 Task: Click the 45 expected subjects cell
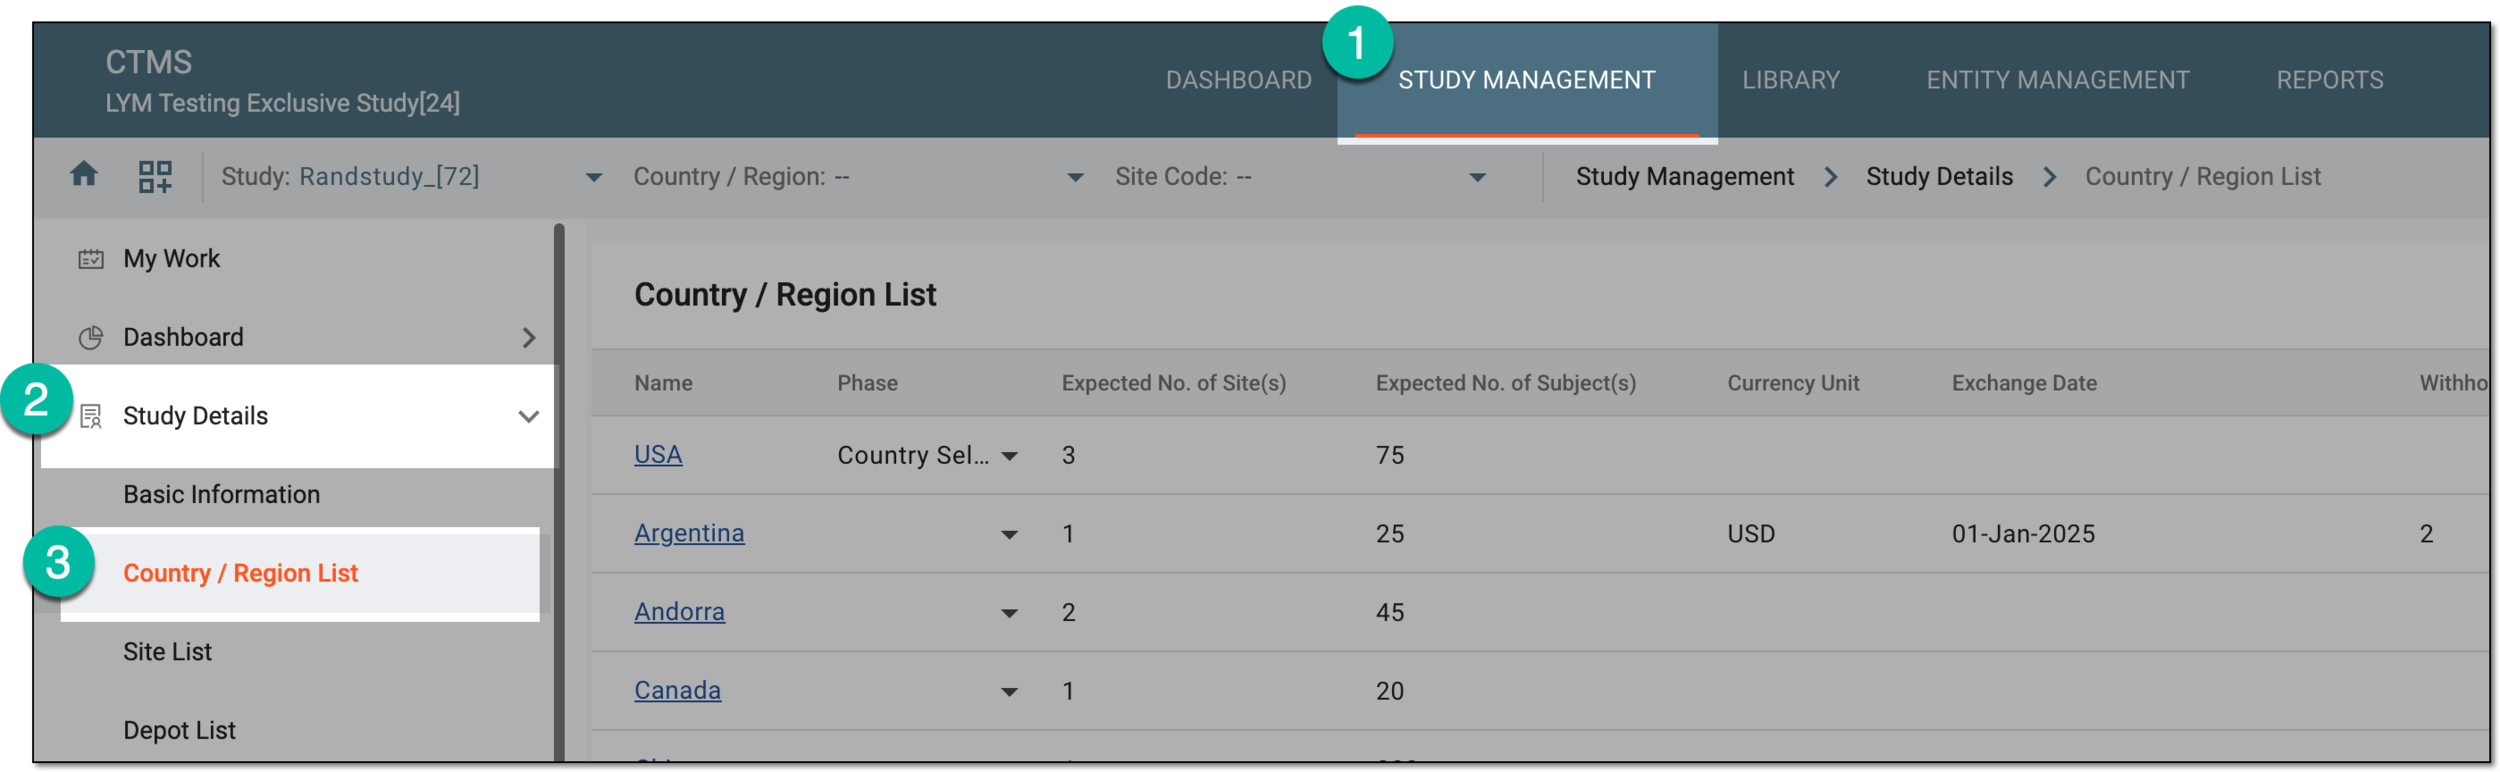pos(1390,613)
